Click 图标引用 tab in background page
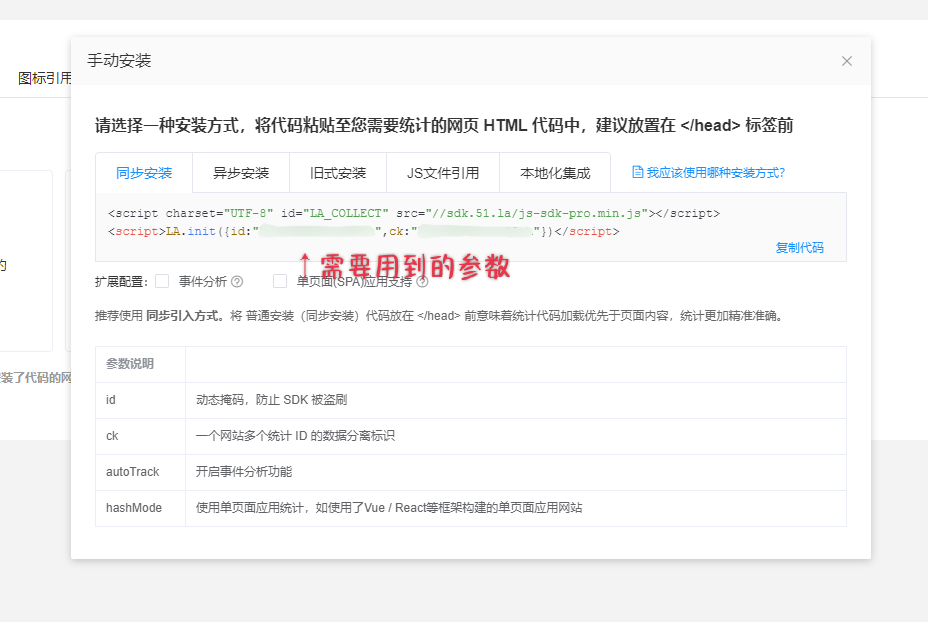This screenshot has height=622, width=928. 44,78
